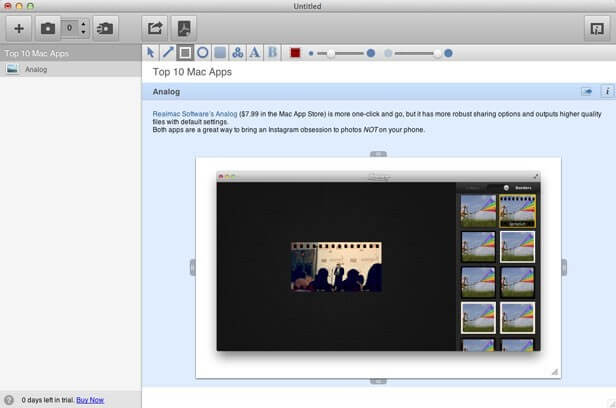
Task: Click the highlighted filter thumbnail with yellow border
Action: coord(517,211)
